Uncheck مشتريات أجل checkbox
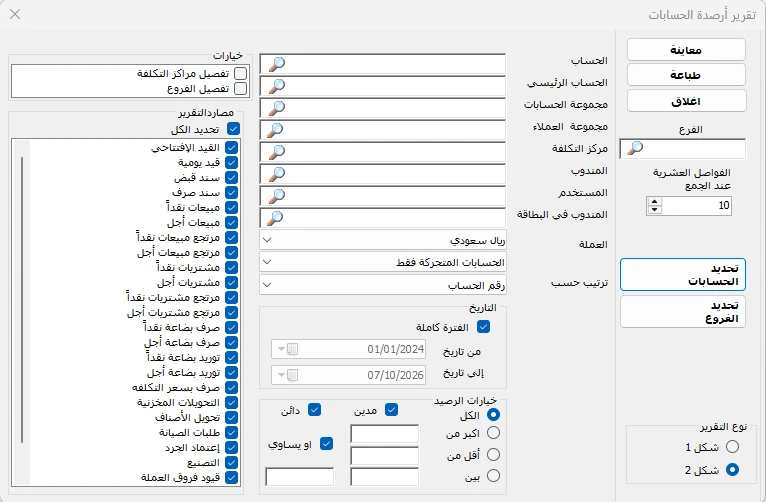 point(232,282)
